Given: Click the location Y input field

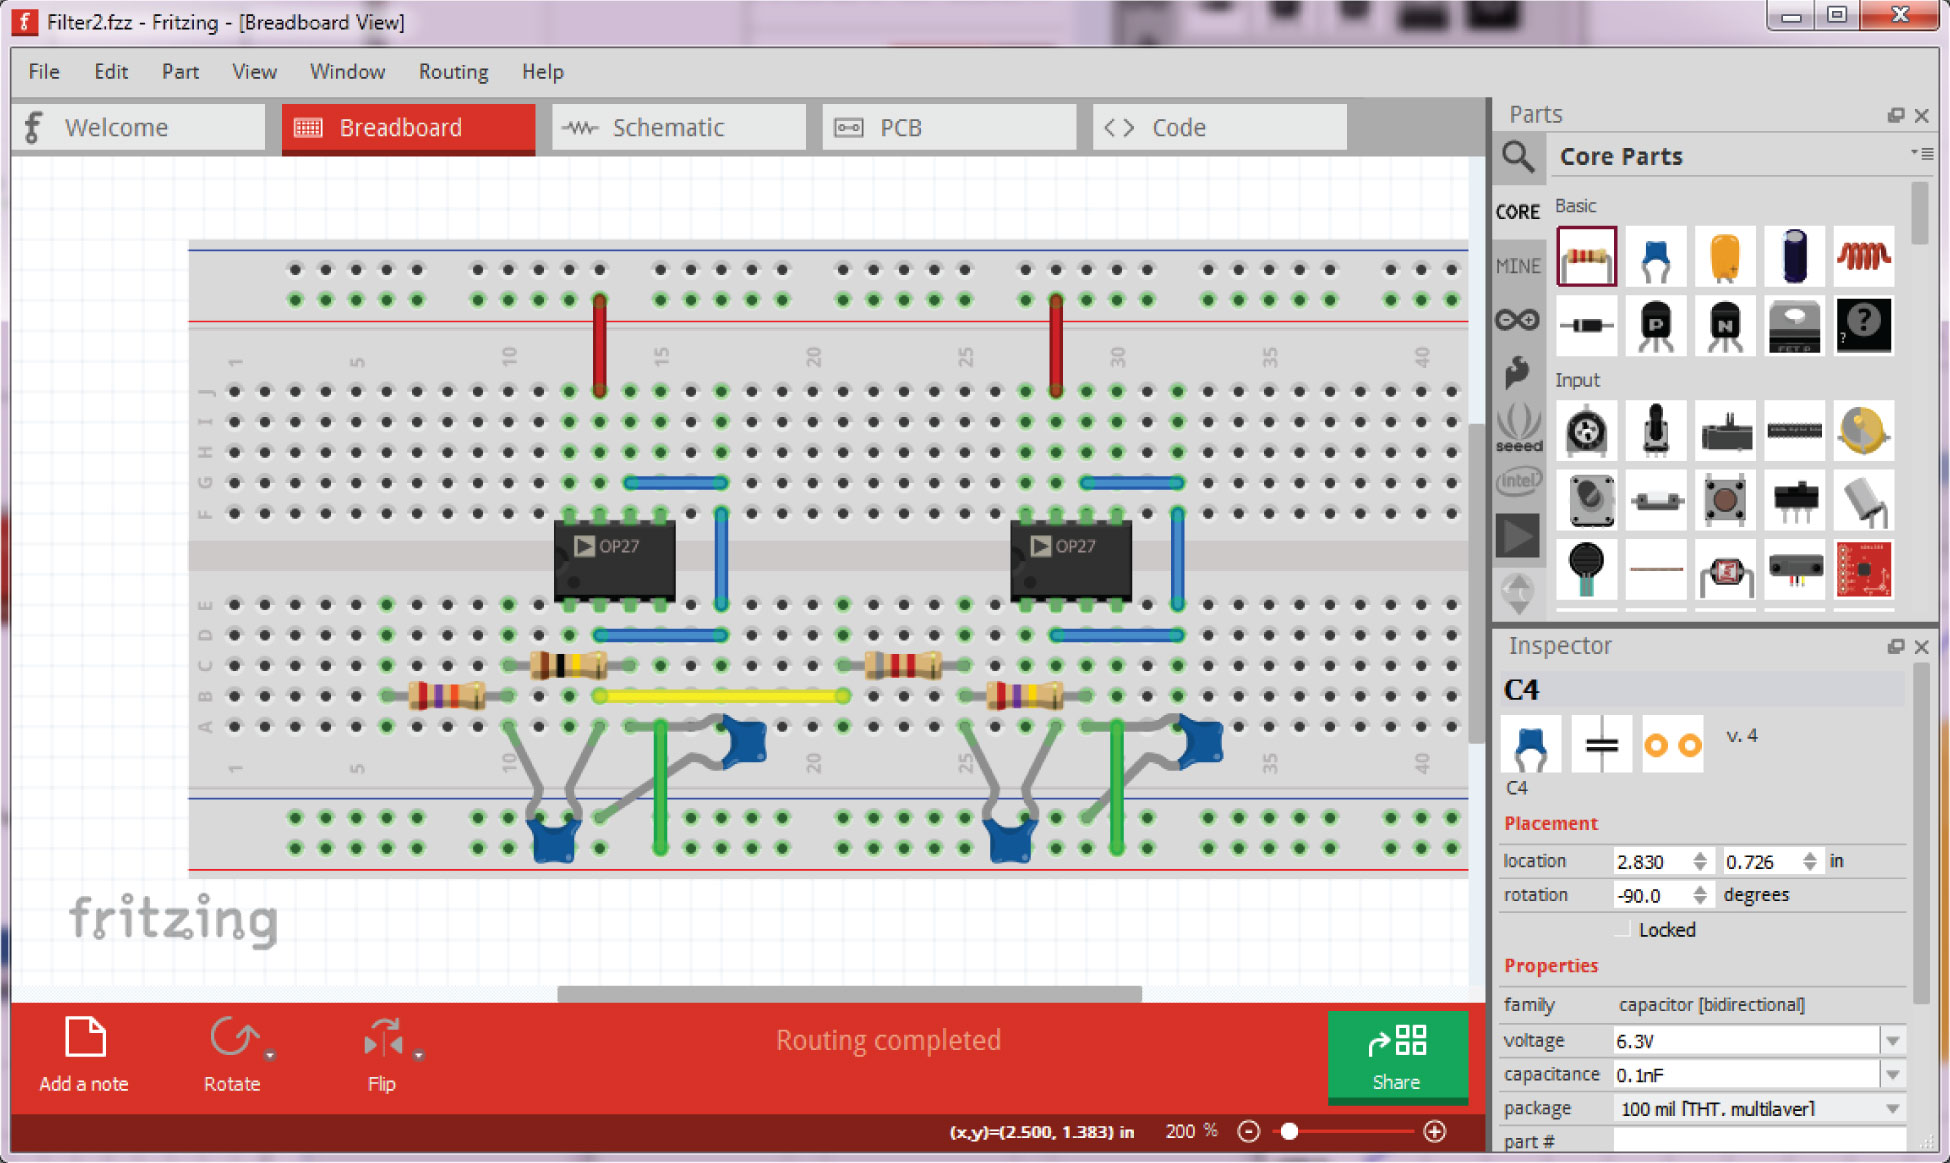Looking at the screenshot, I should coord(1762,861).
